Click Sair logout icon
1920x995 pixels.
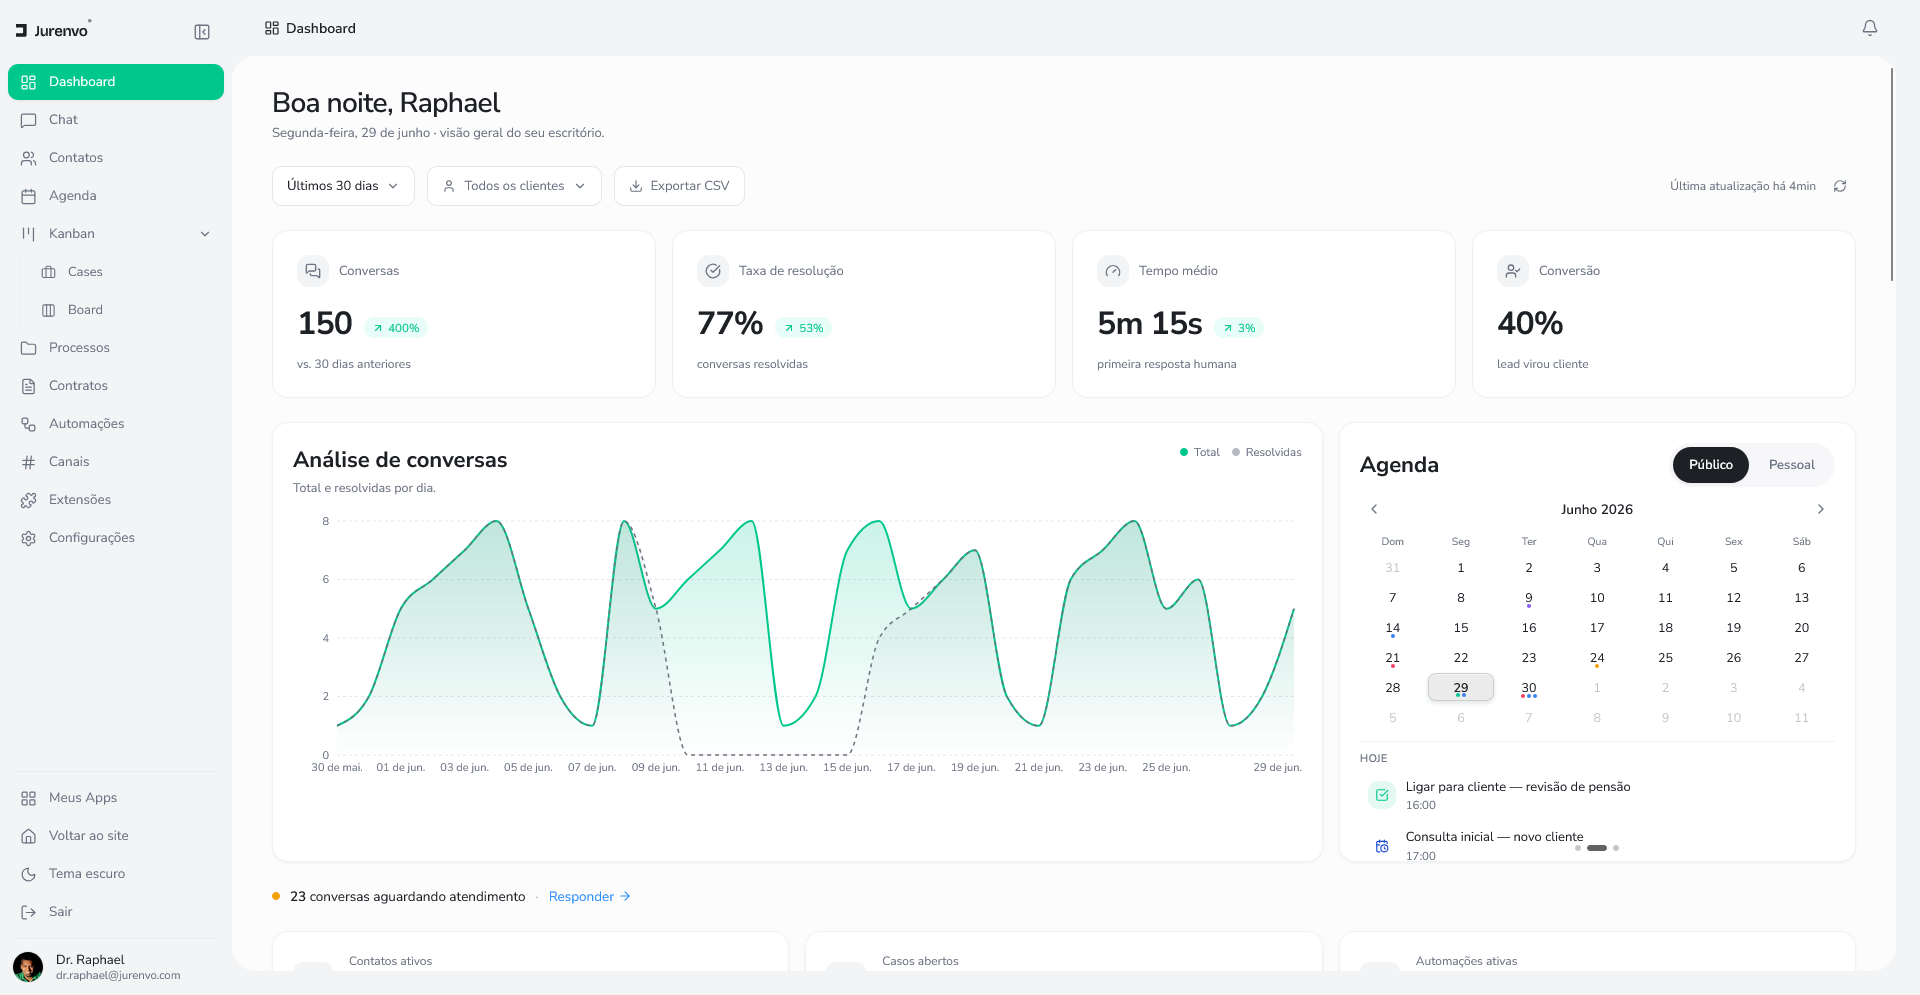tap(29, 912)
